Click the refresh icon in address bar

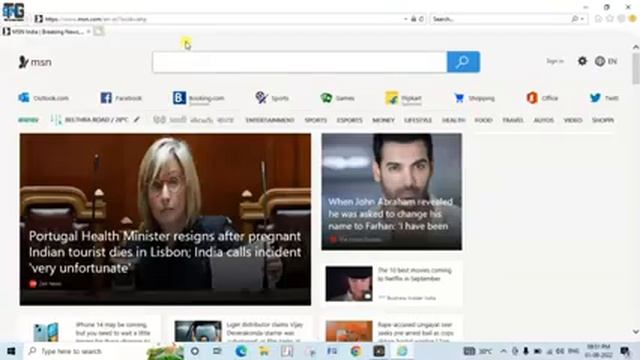[x=421, y=19]
